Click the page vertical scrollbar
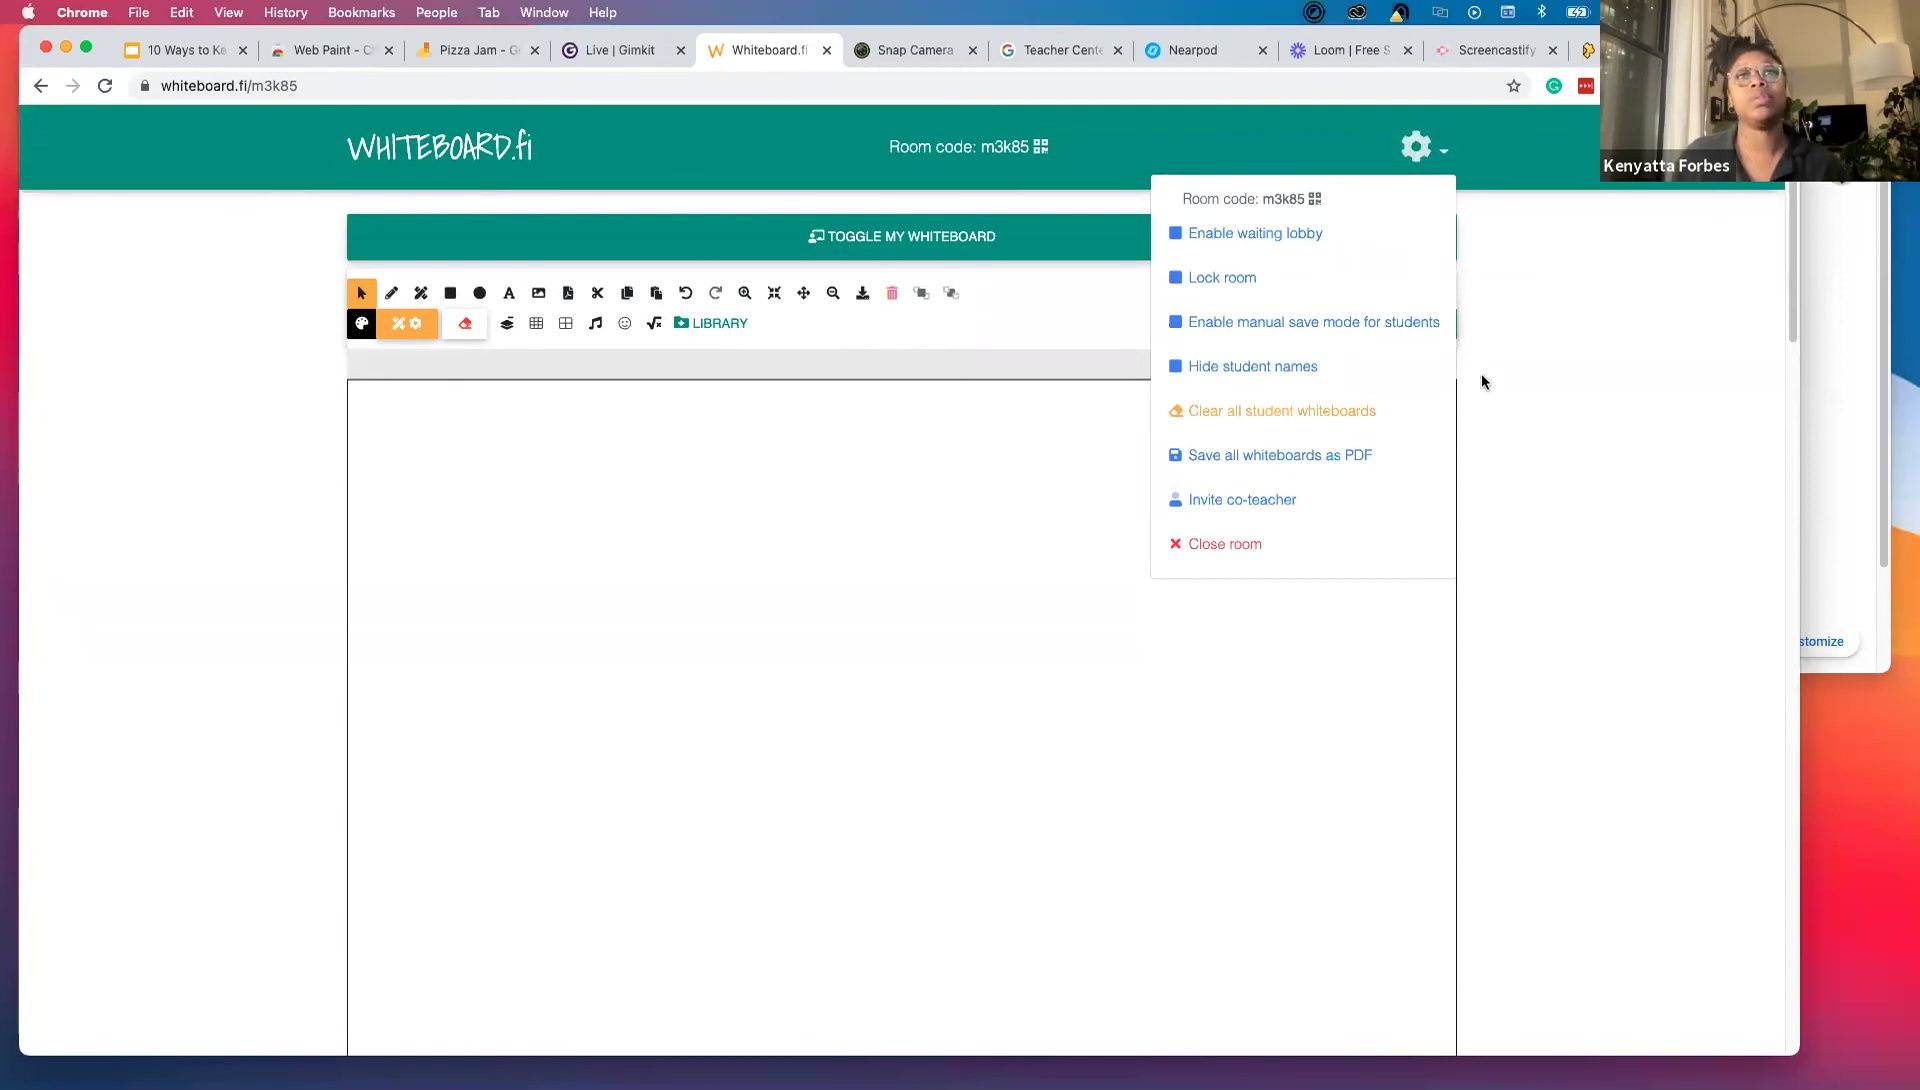The height and width of the screenshot is (1090, 1920). pos(1792,264)
